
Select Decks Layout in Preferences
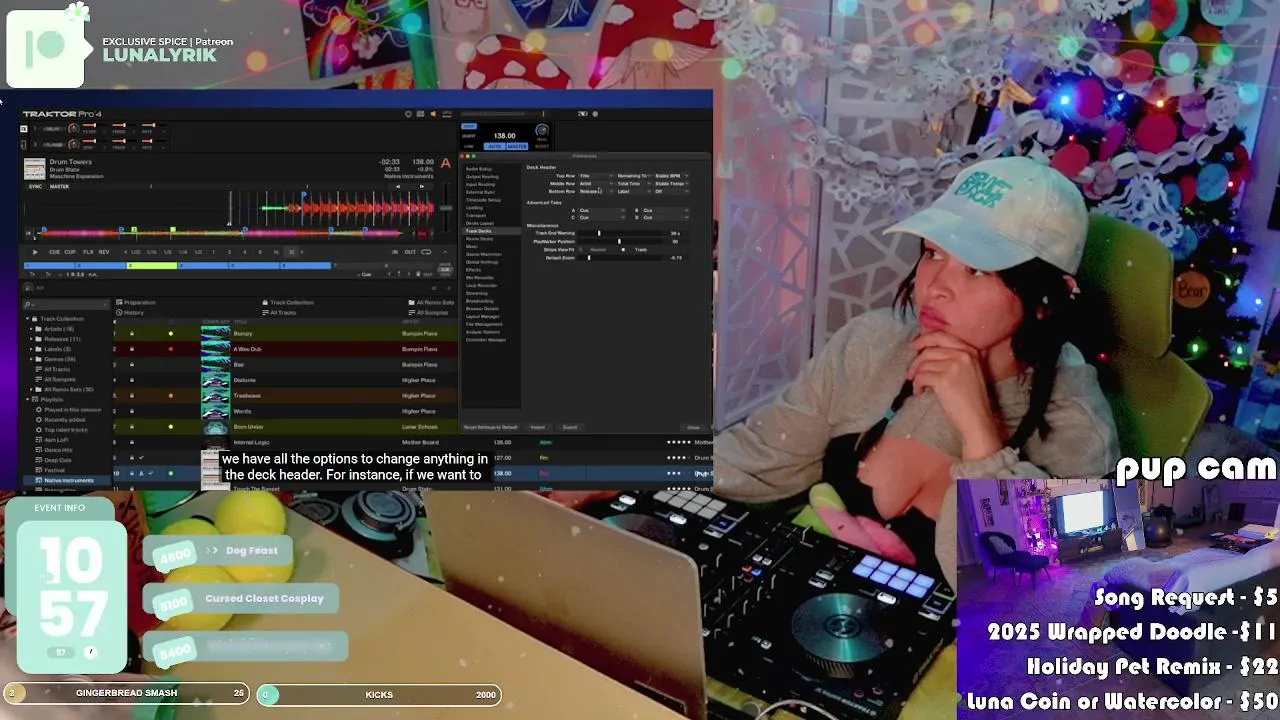pos(480,223)
